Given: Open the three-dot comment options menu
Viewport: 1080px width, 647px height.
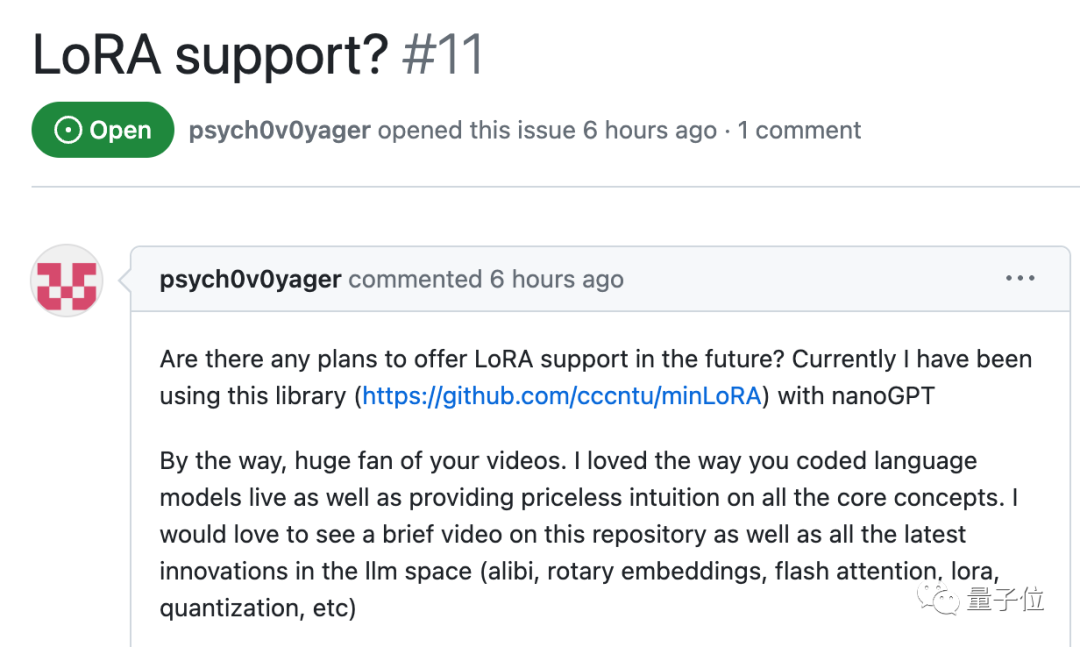Looking at the screenshot, I should click(1020, 278).
